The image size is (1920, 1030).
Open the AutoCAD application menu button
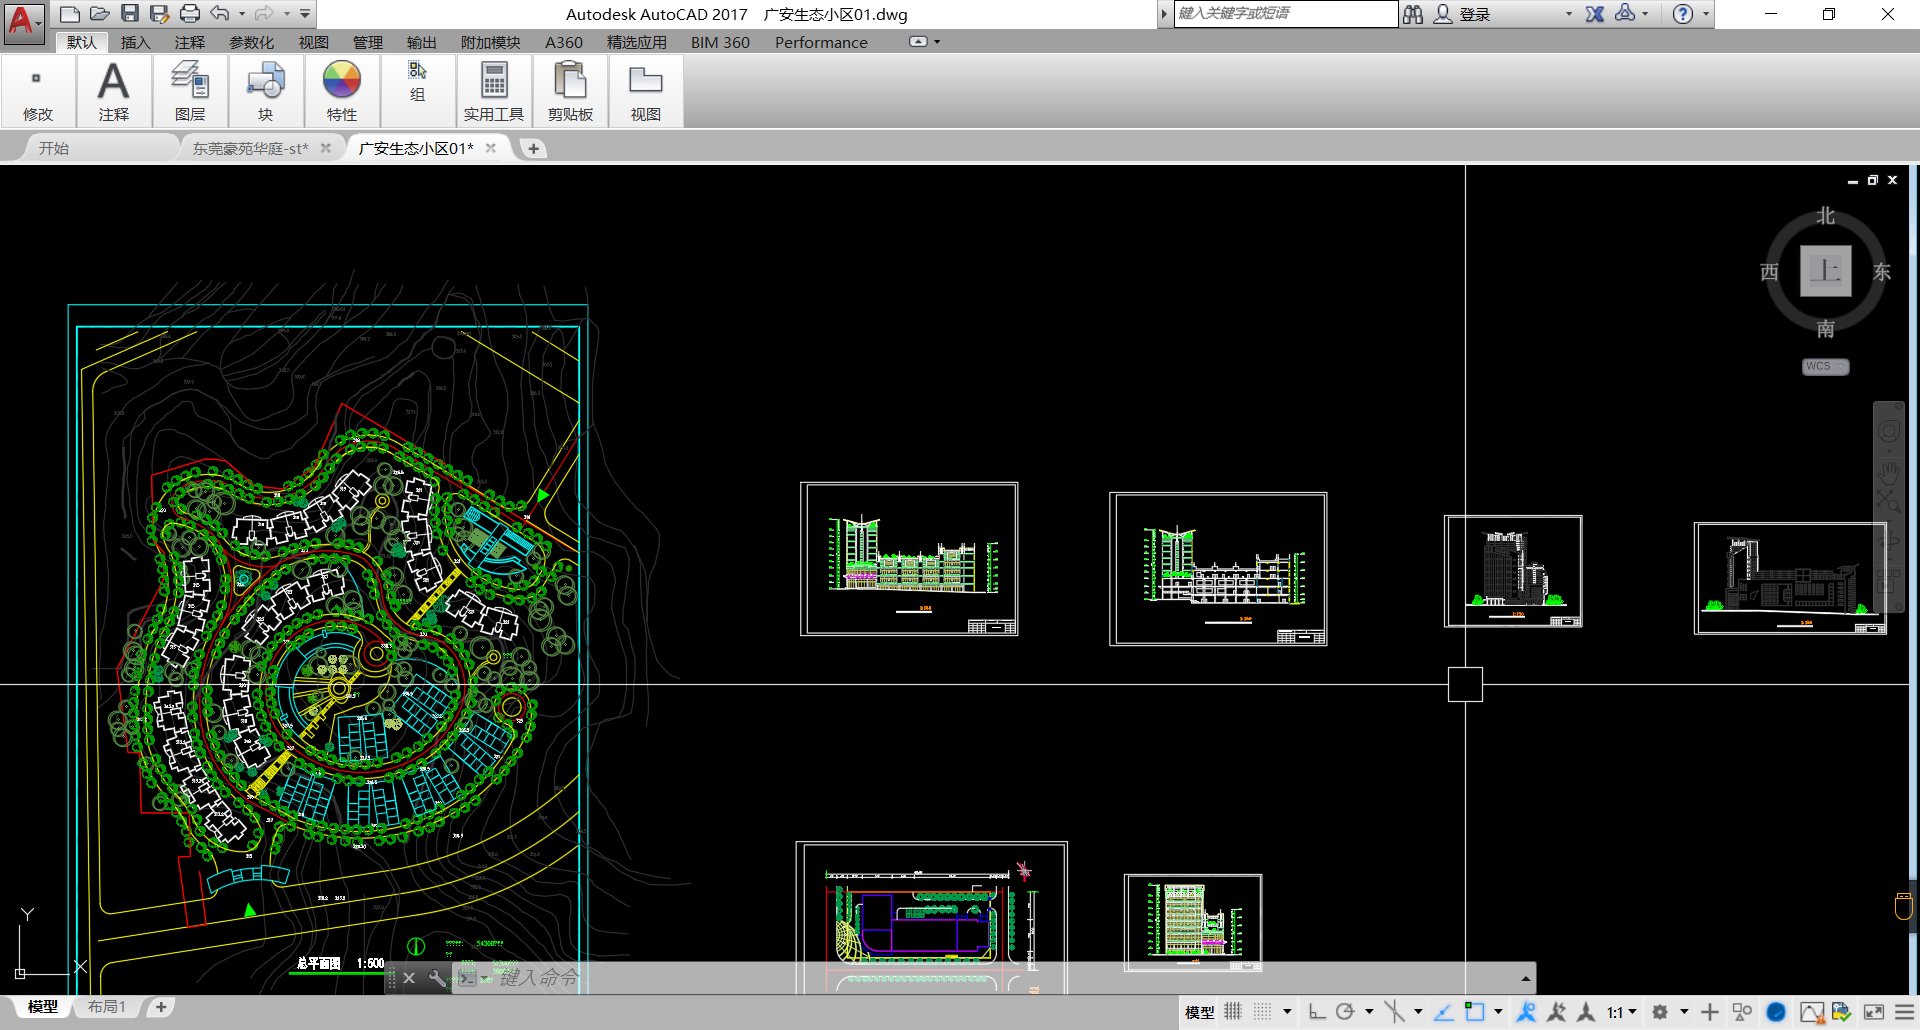click(x=22, y=20)
